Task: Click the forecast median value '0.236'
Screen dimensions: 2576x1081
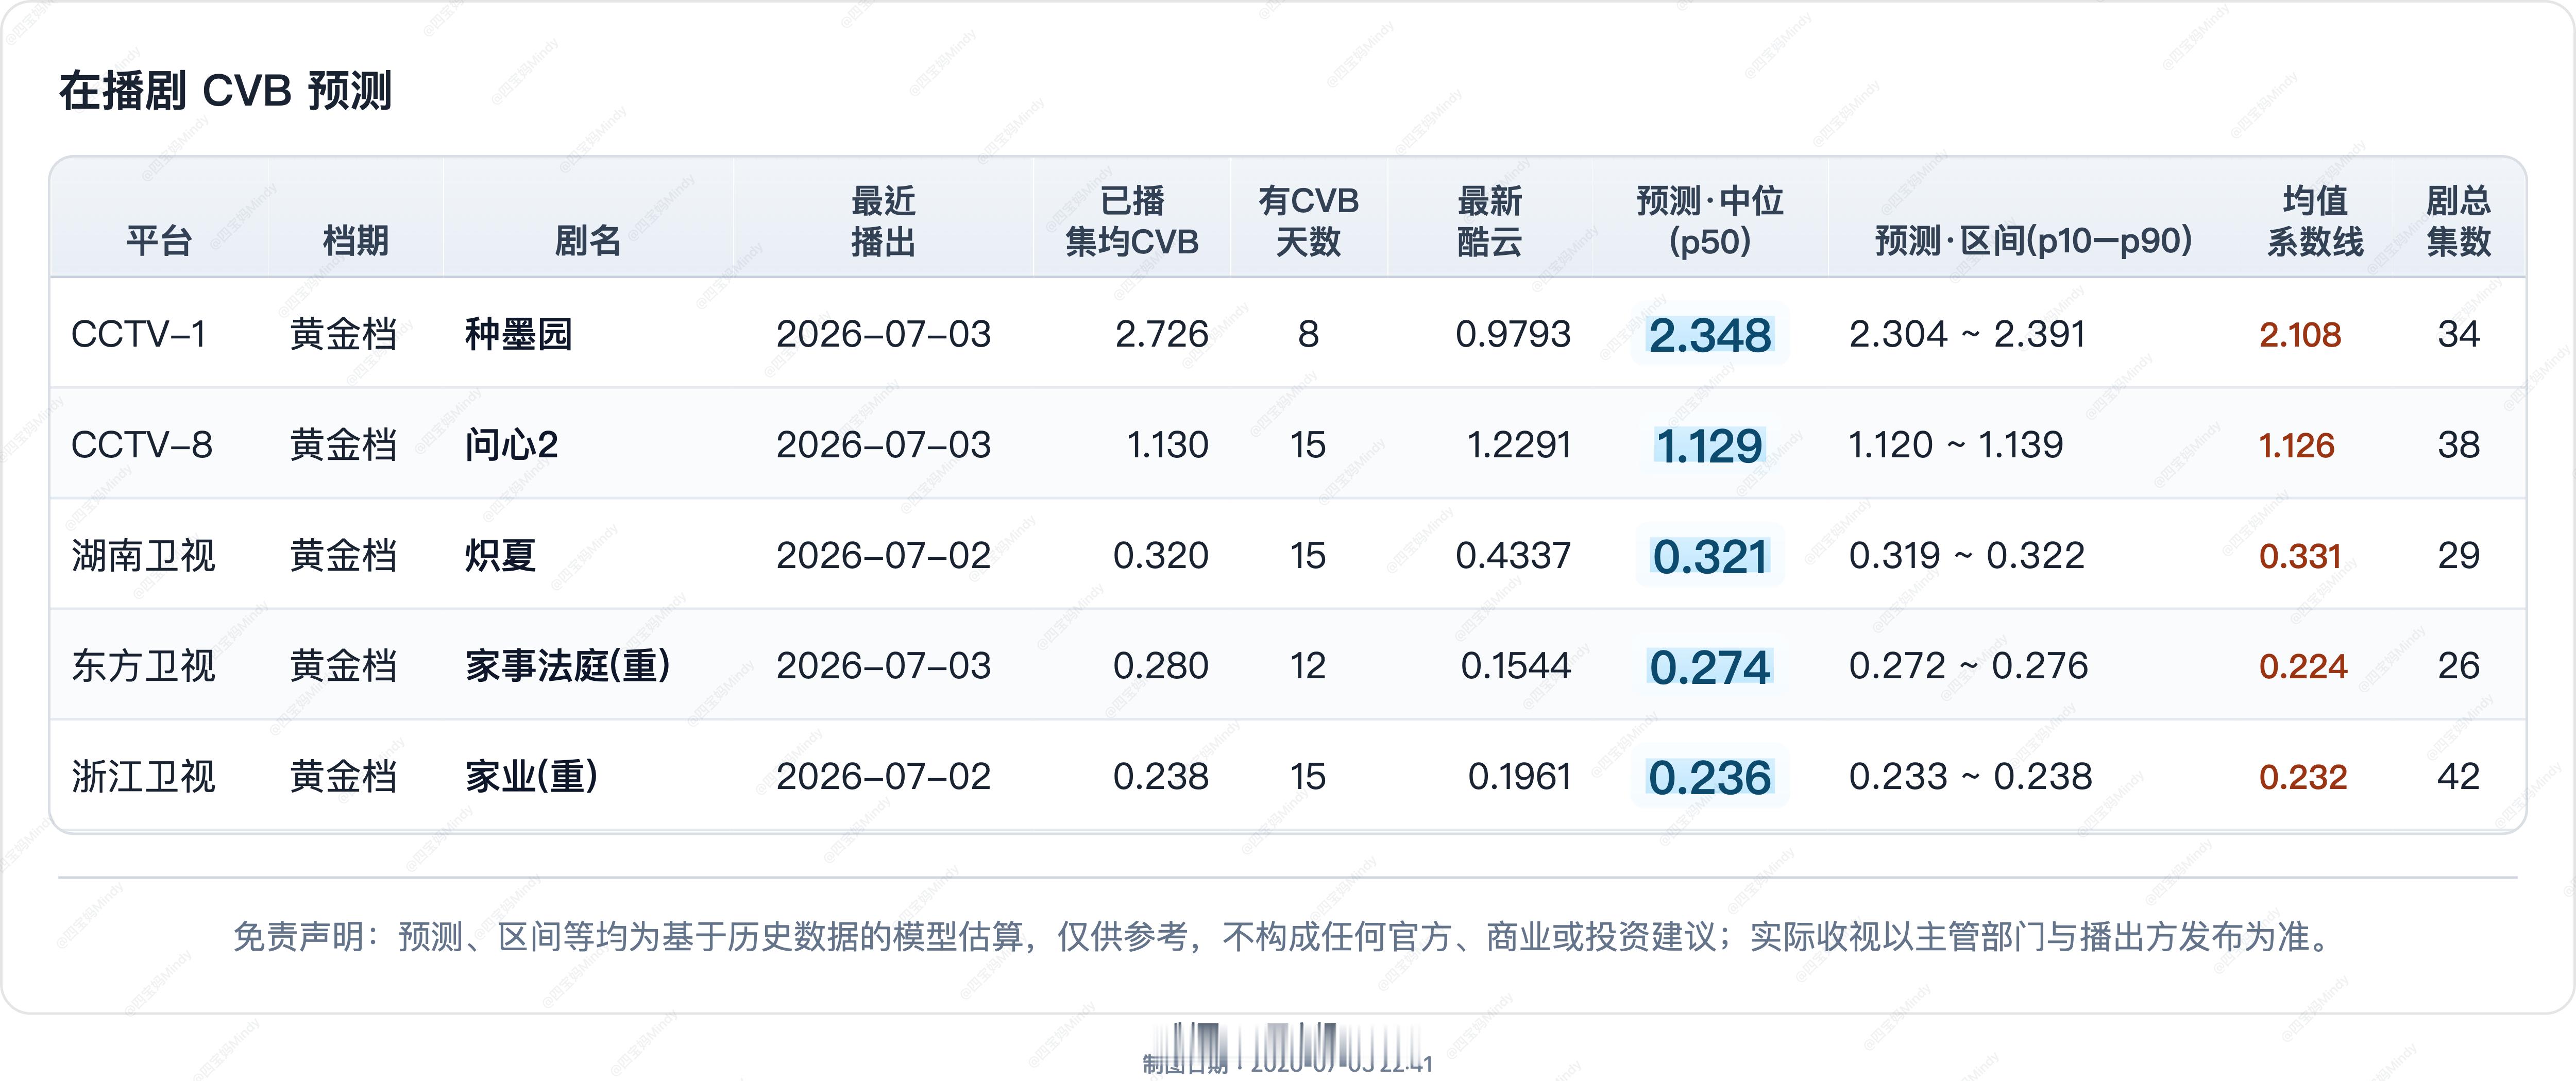Action: coord(1710,778)
